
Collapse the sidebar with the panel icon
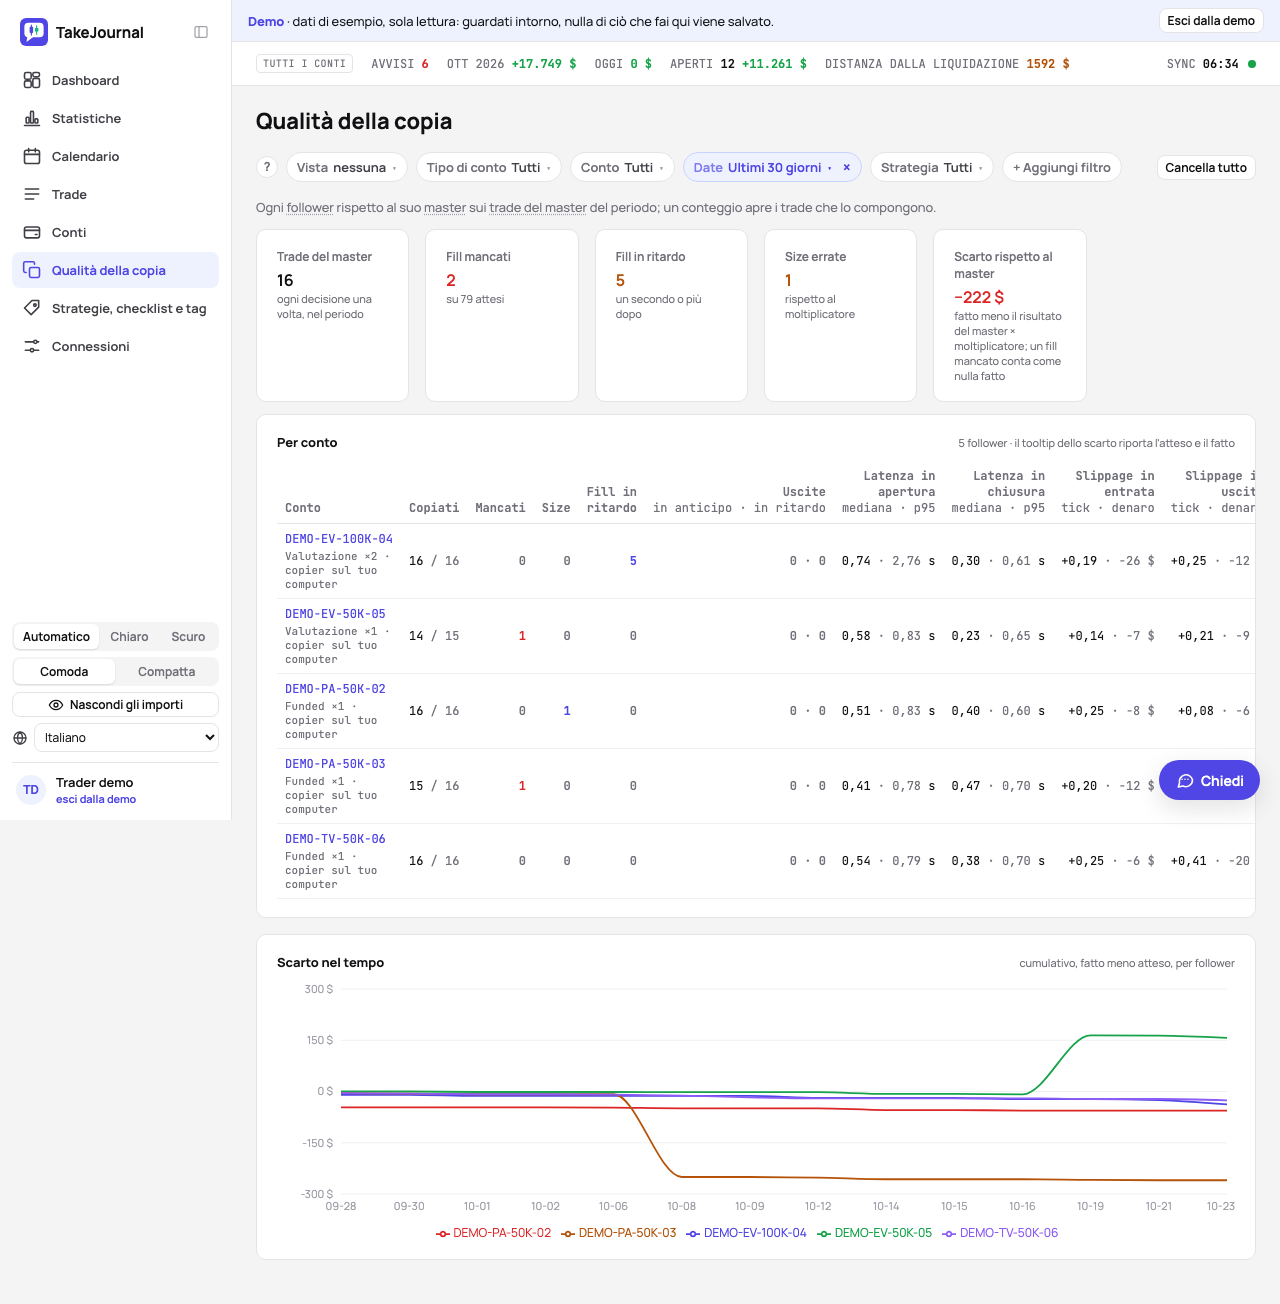(x=201, y=32)
